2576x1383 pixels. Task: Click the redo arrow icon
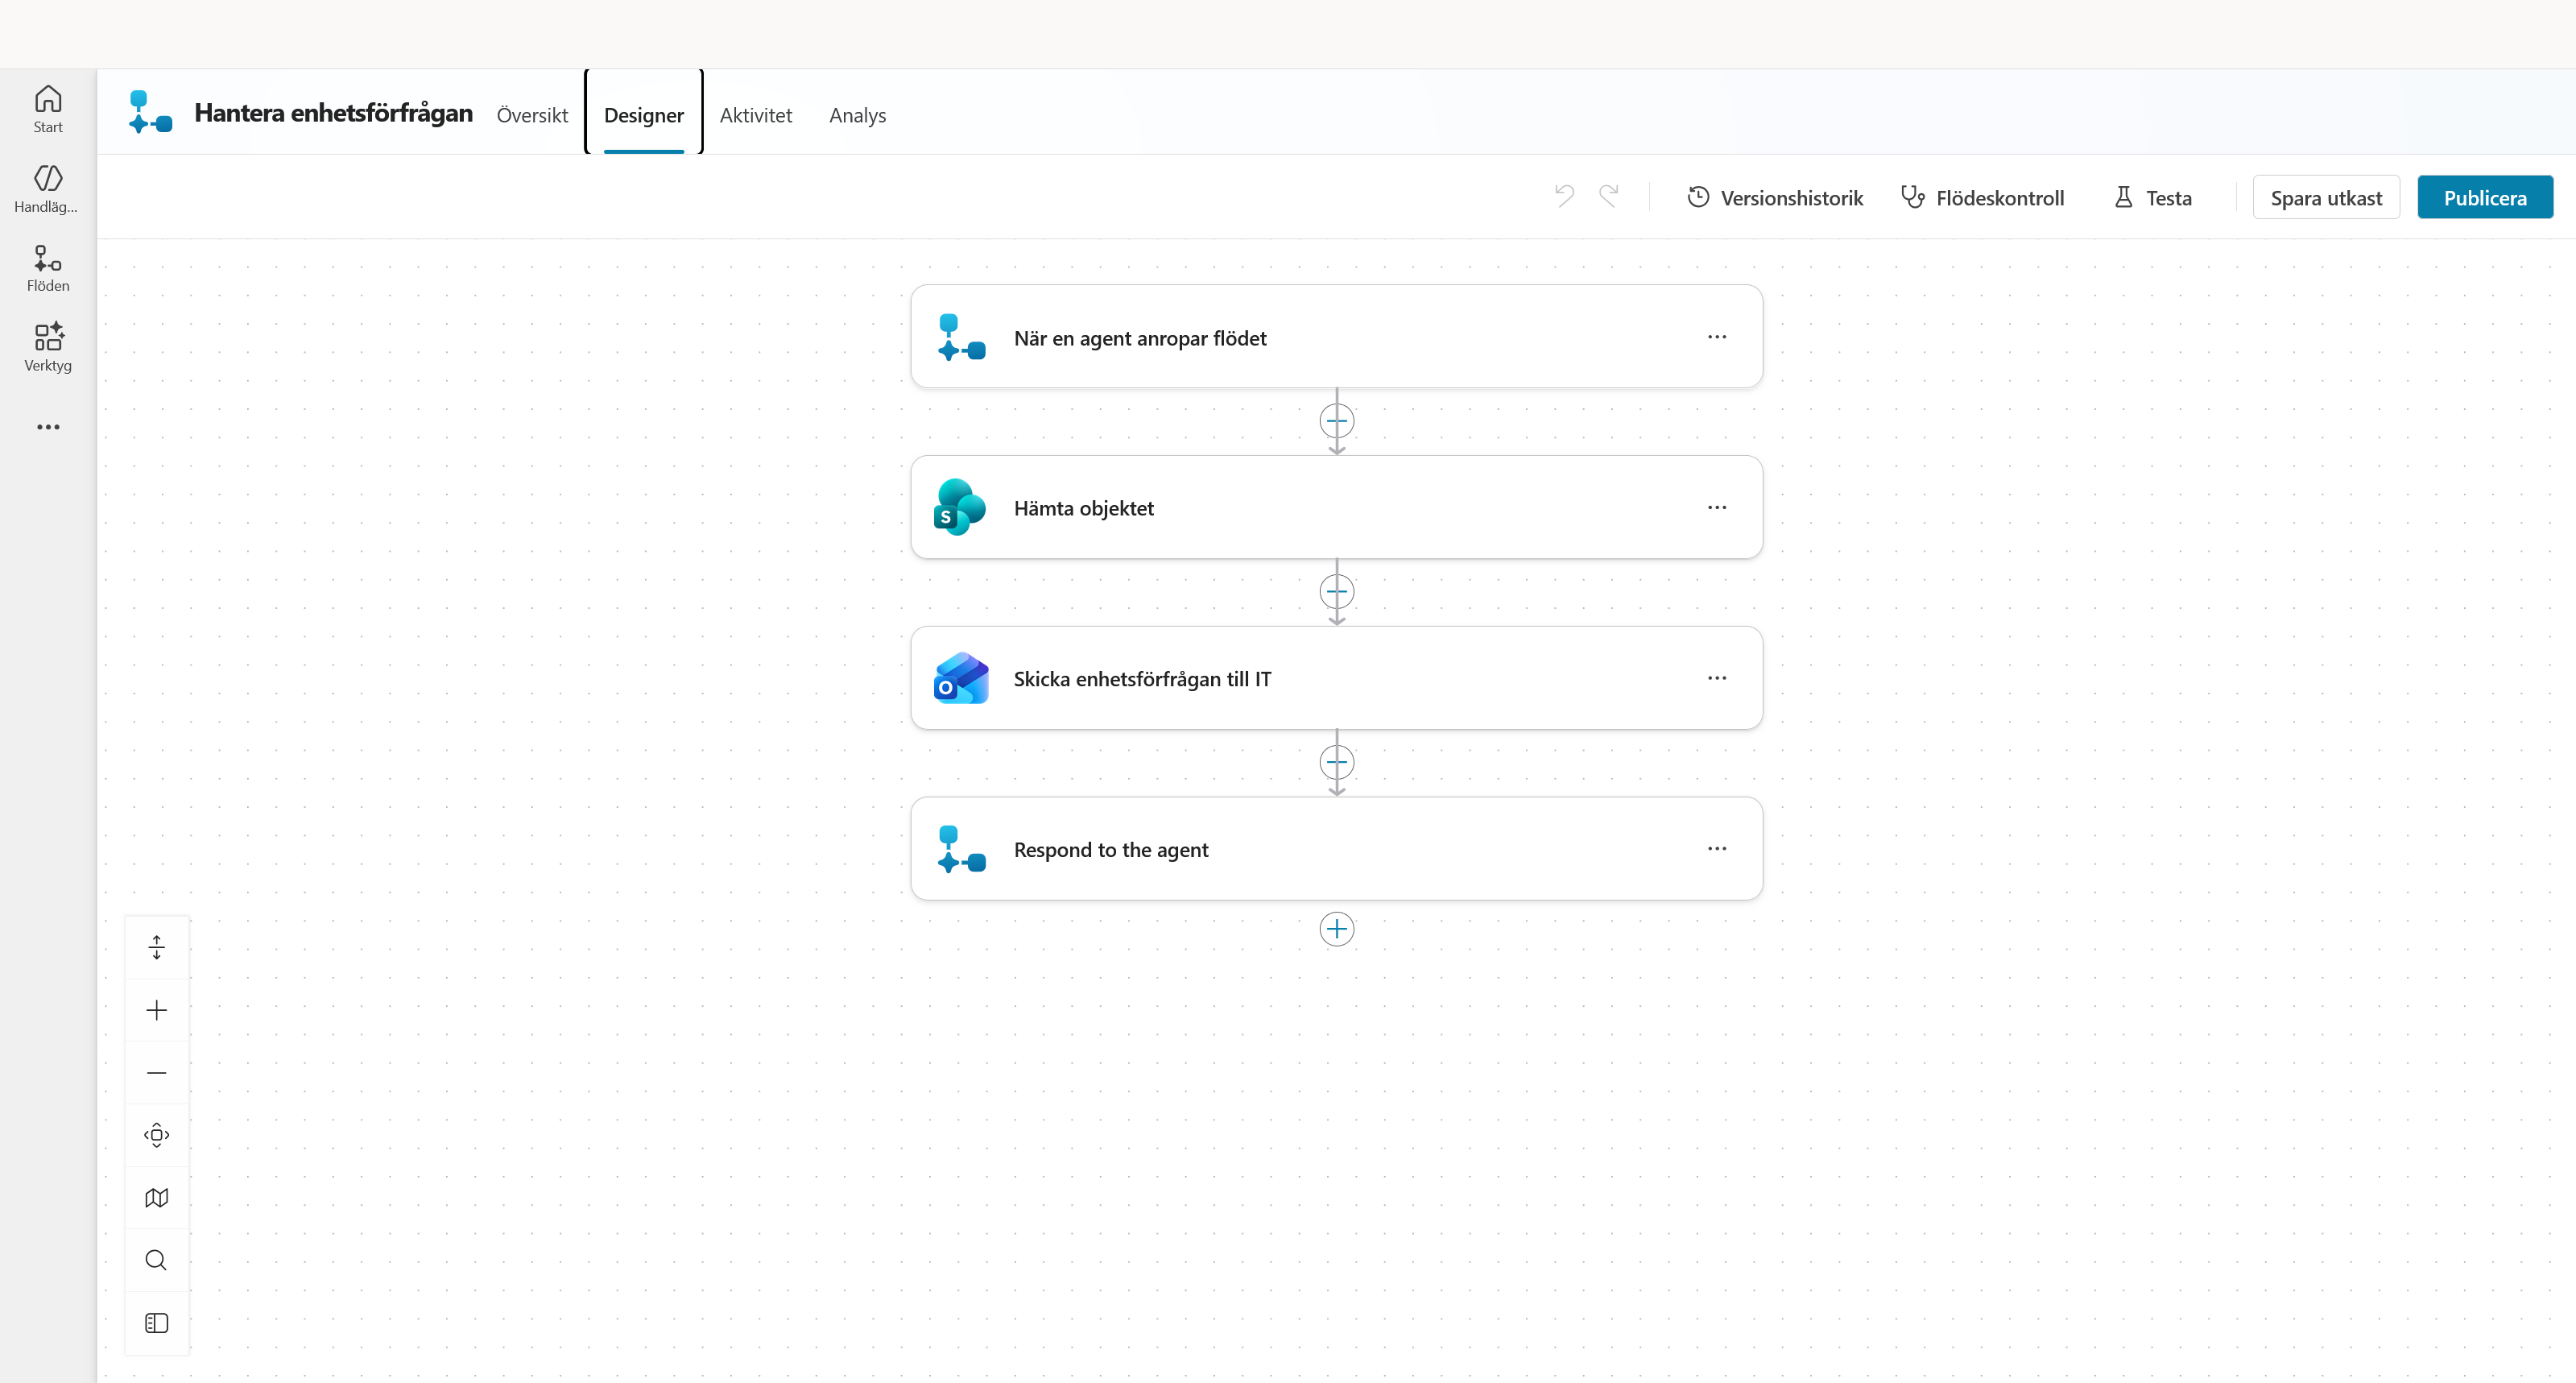[x=1609, y=196]
